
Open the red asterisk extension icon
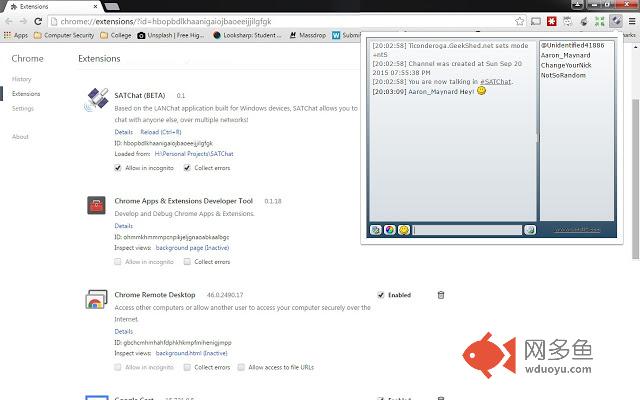(x=551, y=21)
